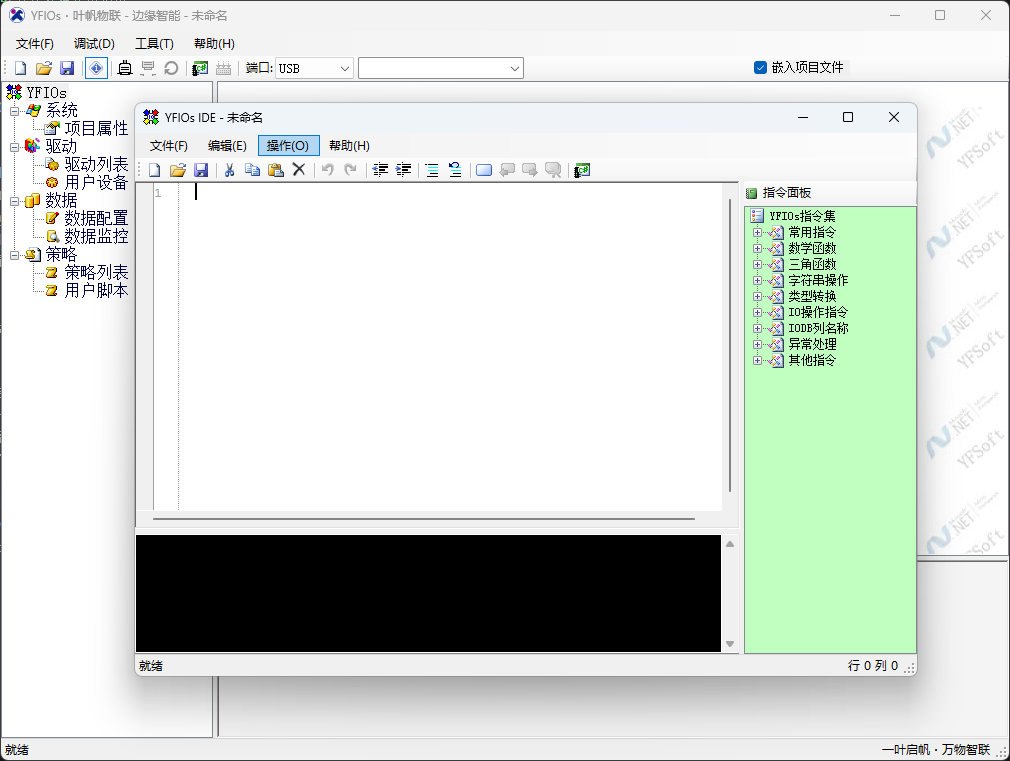This screenshot has width=1010, height=761.
Task: Click the Paste clipboard icon in IDE toolbar
Action: 276,170
